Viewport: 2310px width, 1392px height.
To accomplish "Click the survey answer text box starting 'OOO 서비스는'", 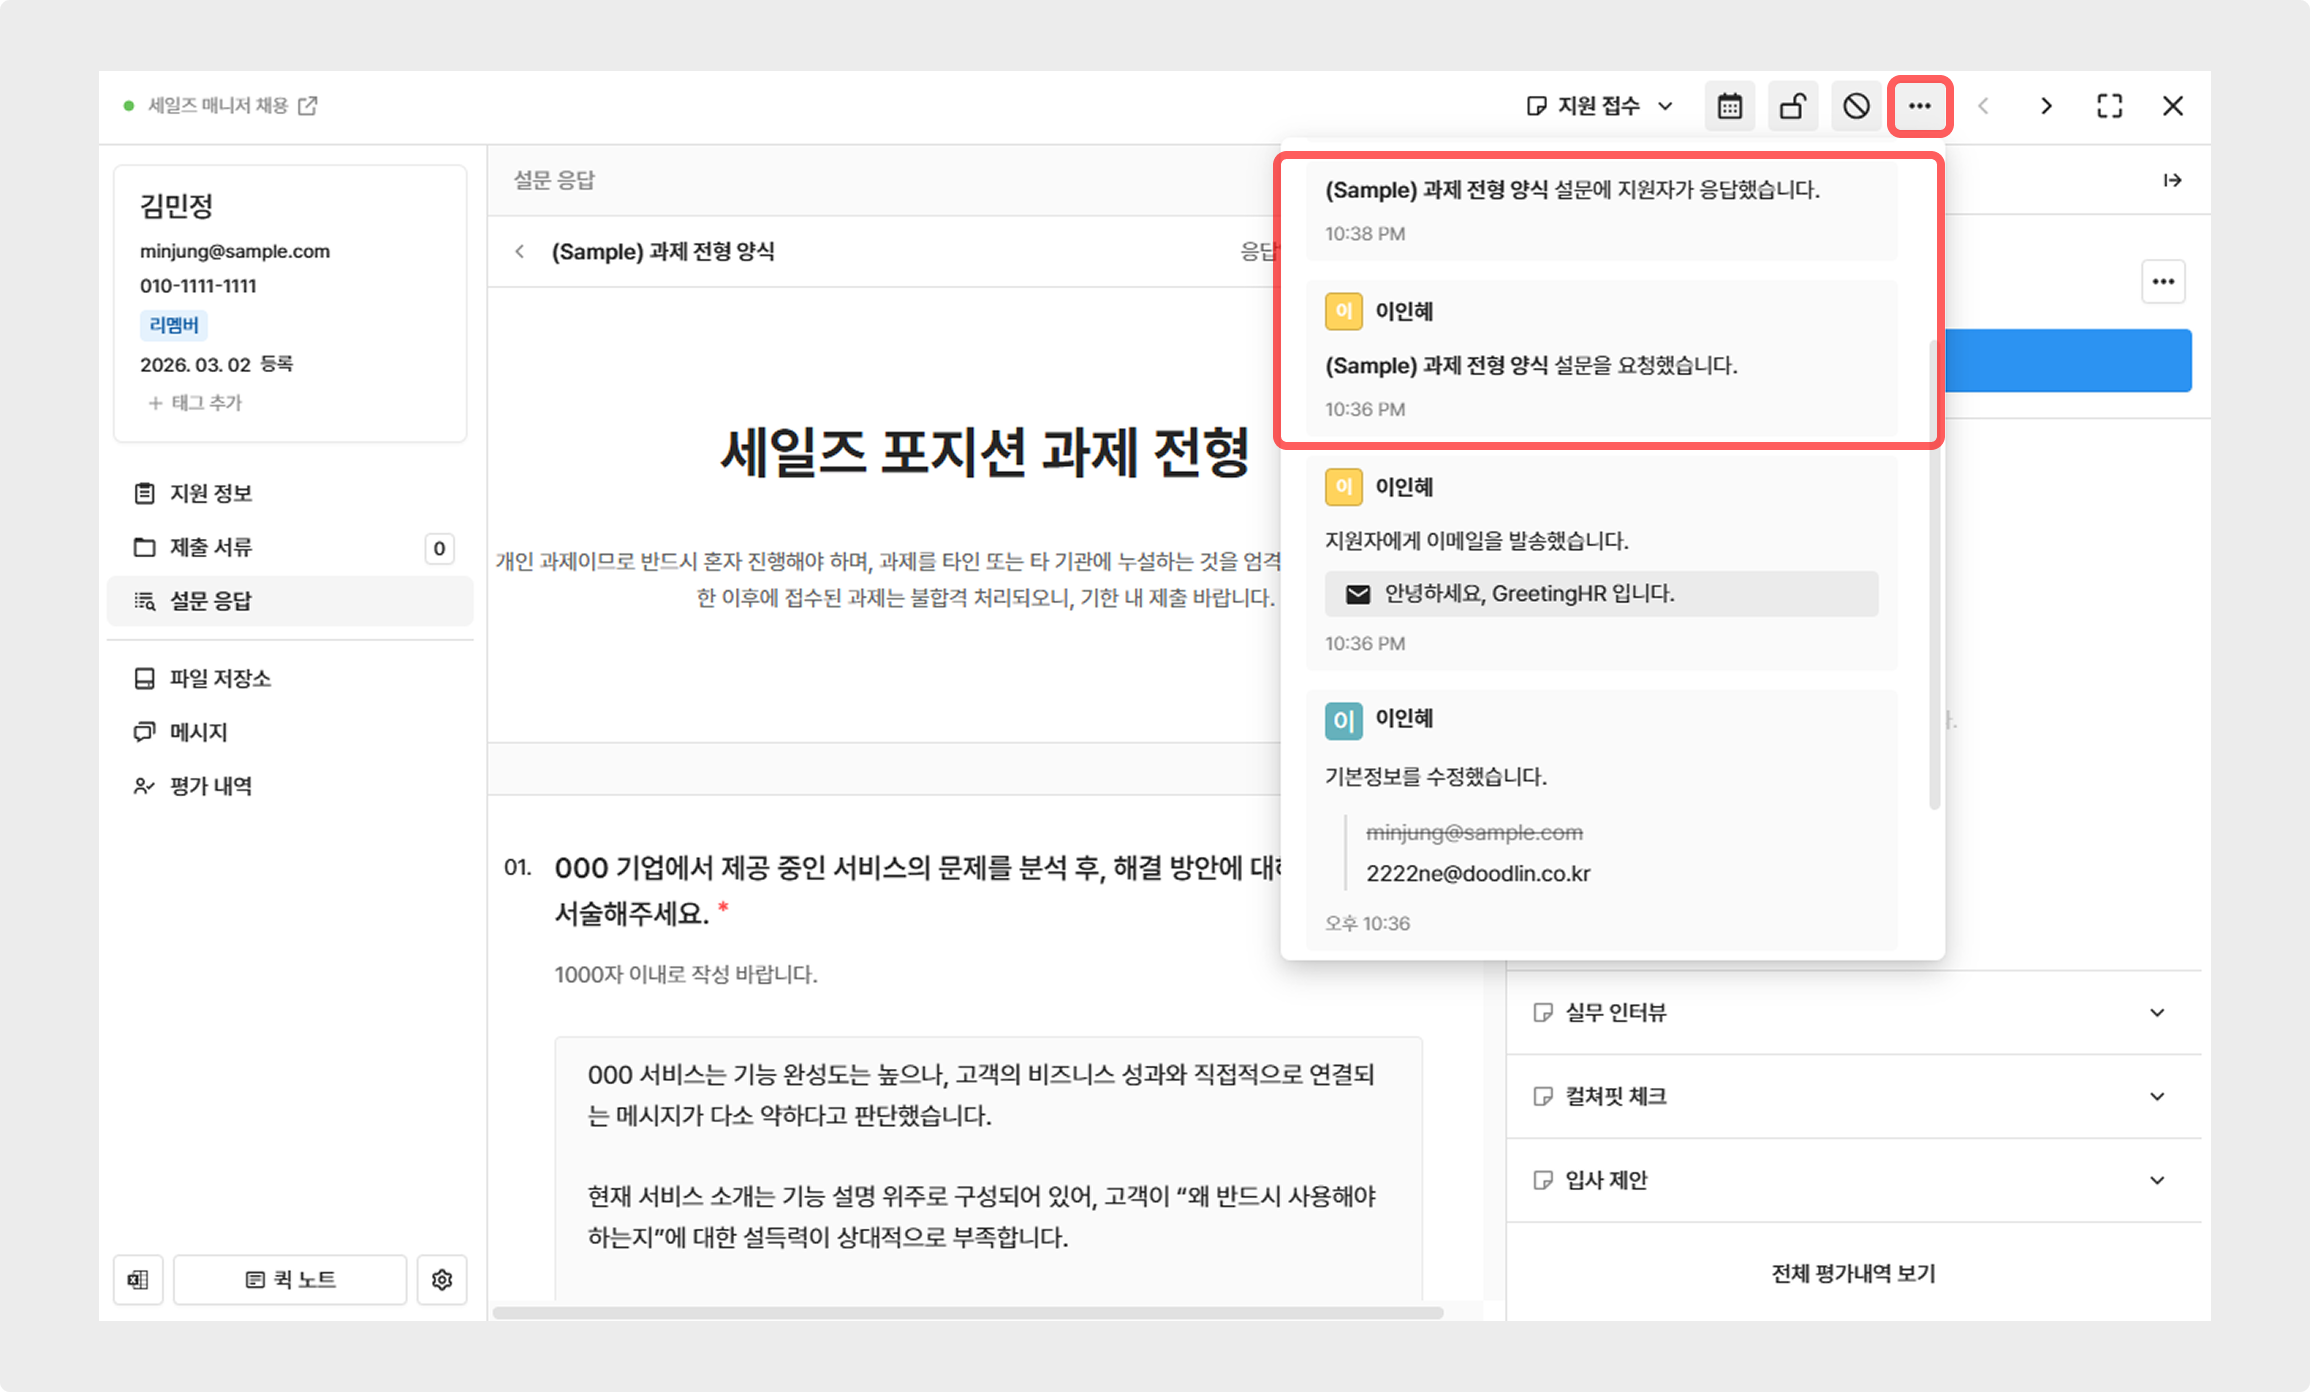I will coord(988,1168).
